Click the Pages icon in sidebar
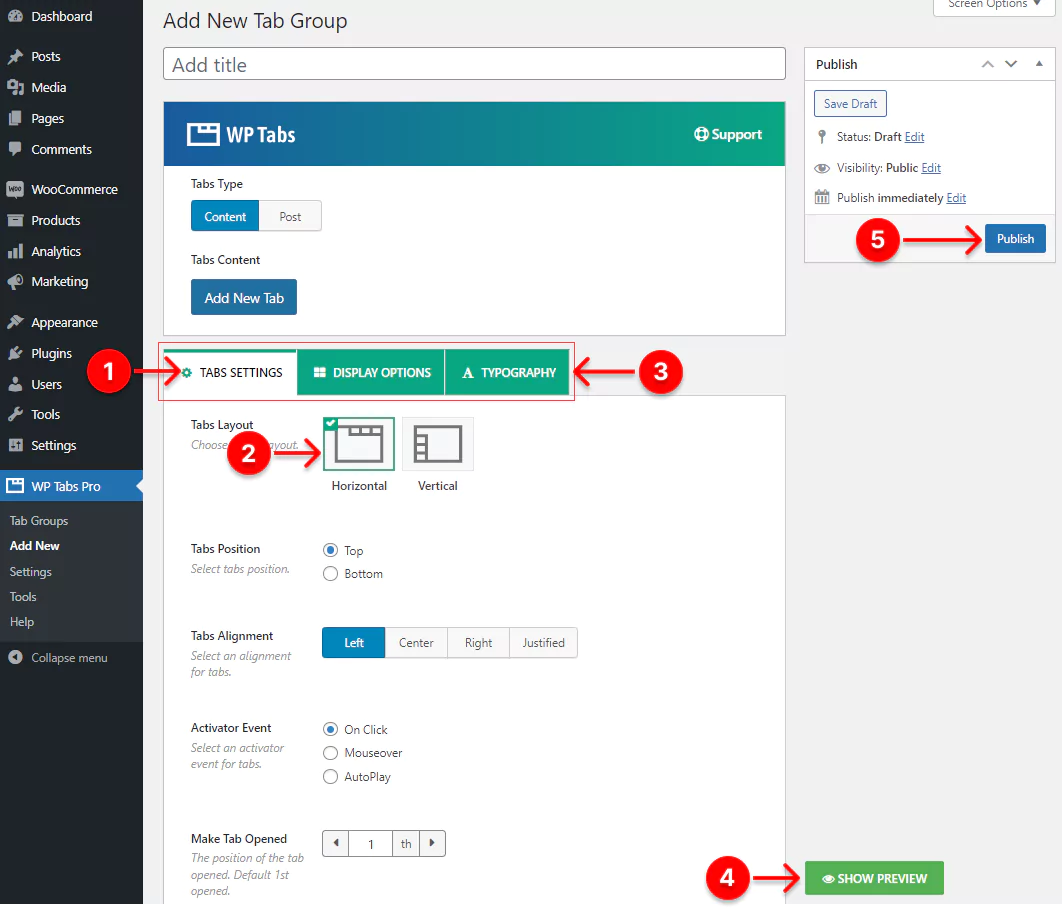The image size is (1062, 908). [15, 118]
